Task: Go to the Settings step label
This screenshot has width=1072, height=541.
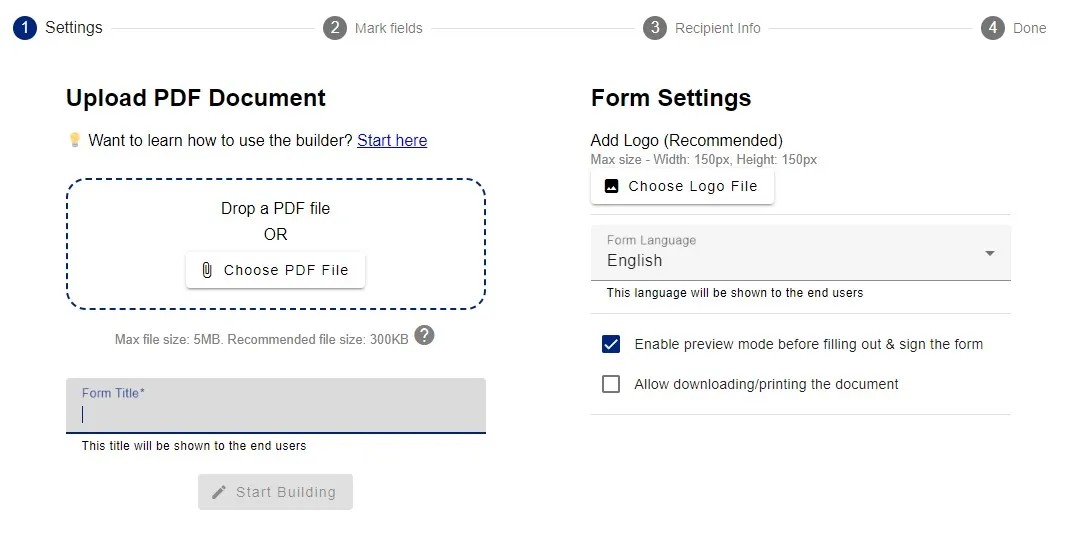Action: point(74,27)
